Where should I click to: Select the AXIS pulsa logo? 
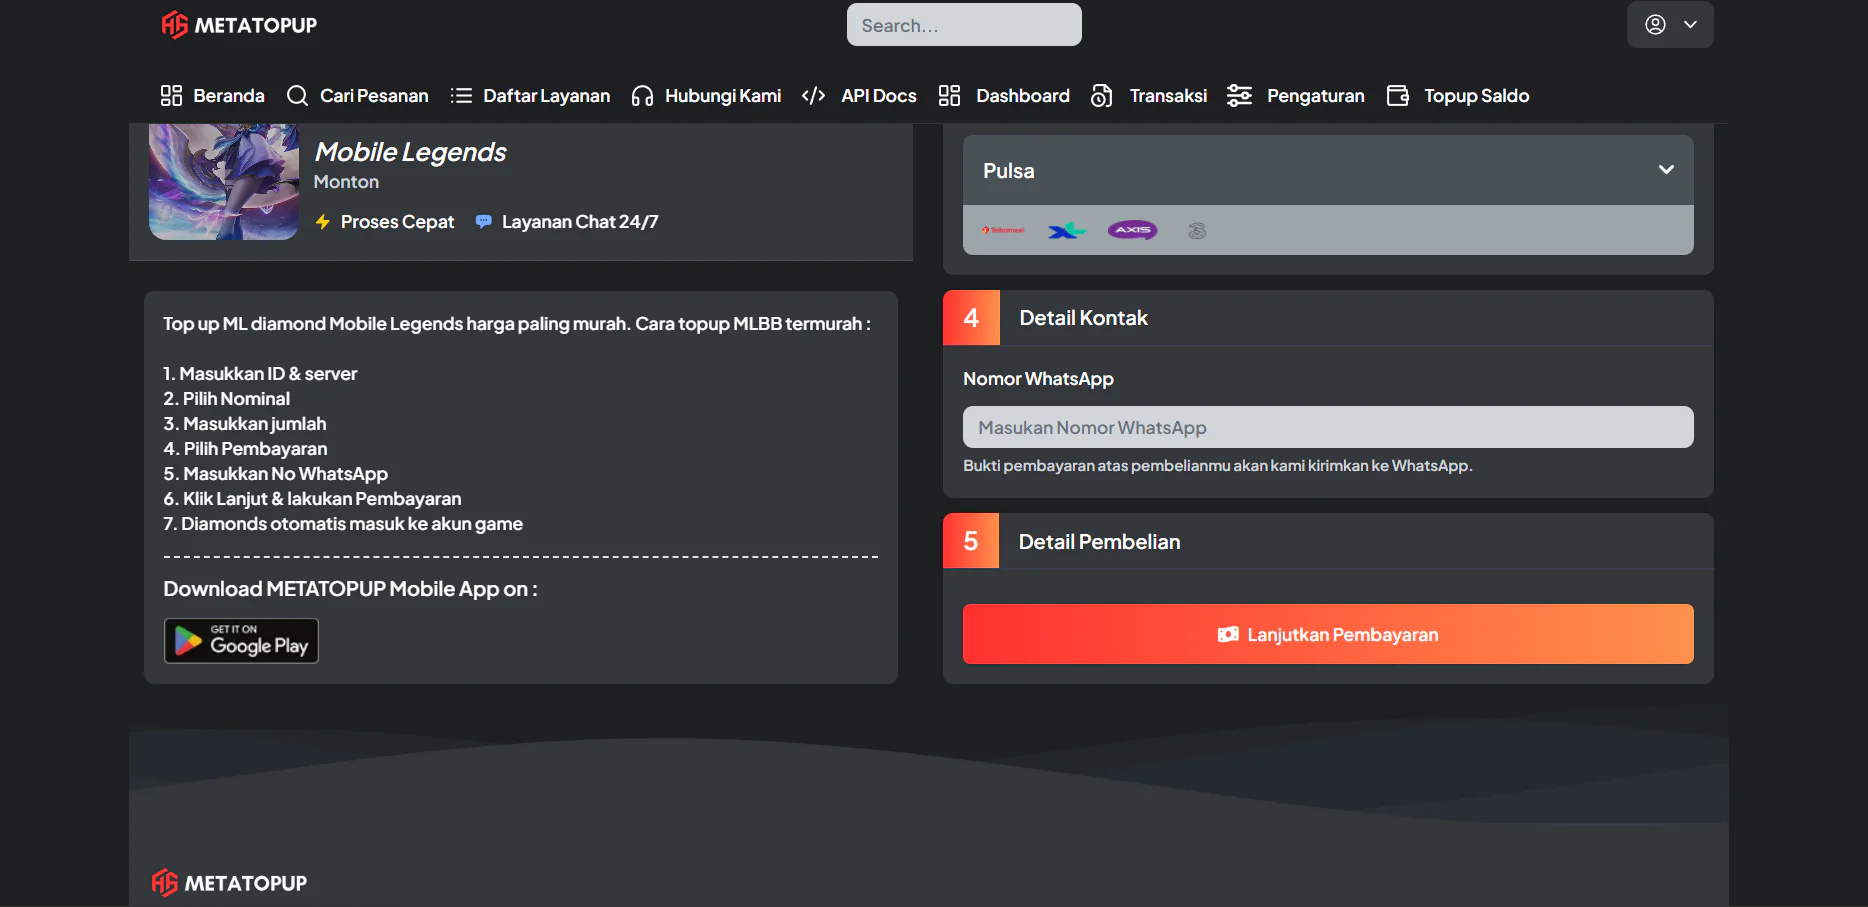1132,230
